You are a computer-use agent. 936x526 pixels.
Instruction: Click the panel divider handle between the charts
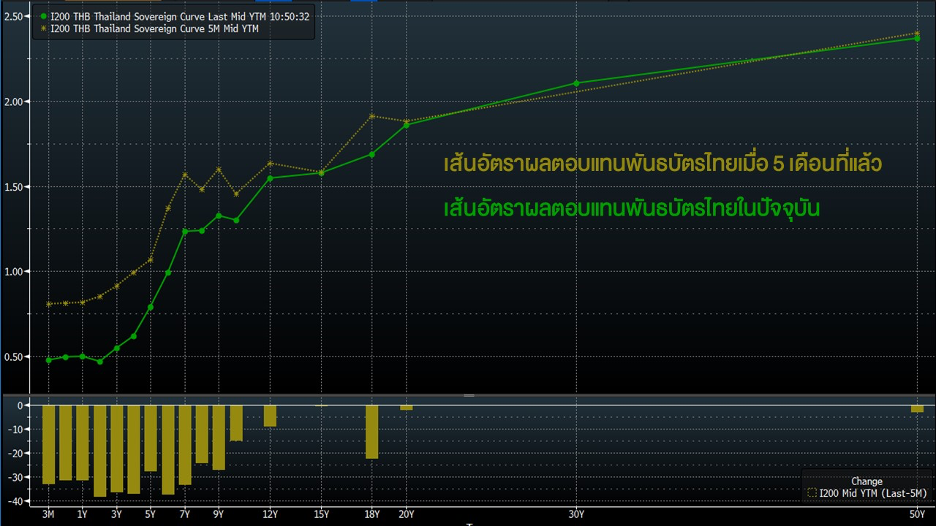(468, 396)
